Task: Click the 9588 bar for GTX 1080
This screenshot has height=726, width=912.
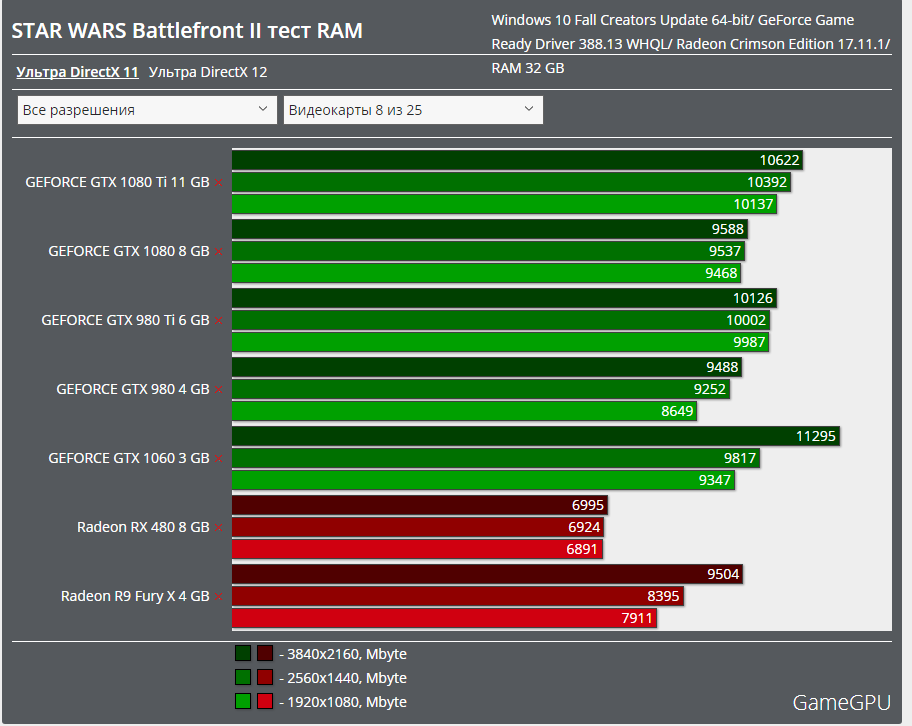Action: 490,229
